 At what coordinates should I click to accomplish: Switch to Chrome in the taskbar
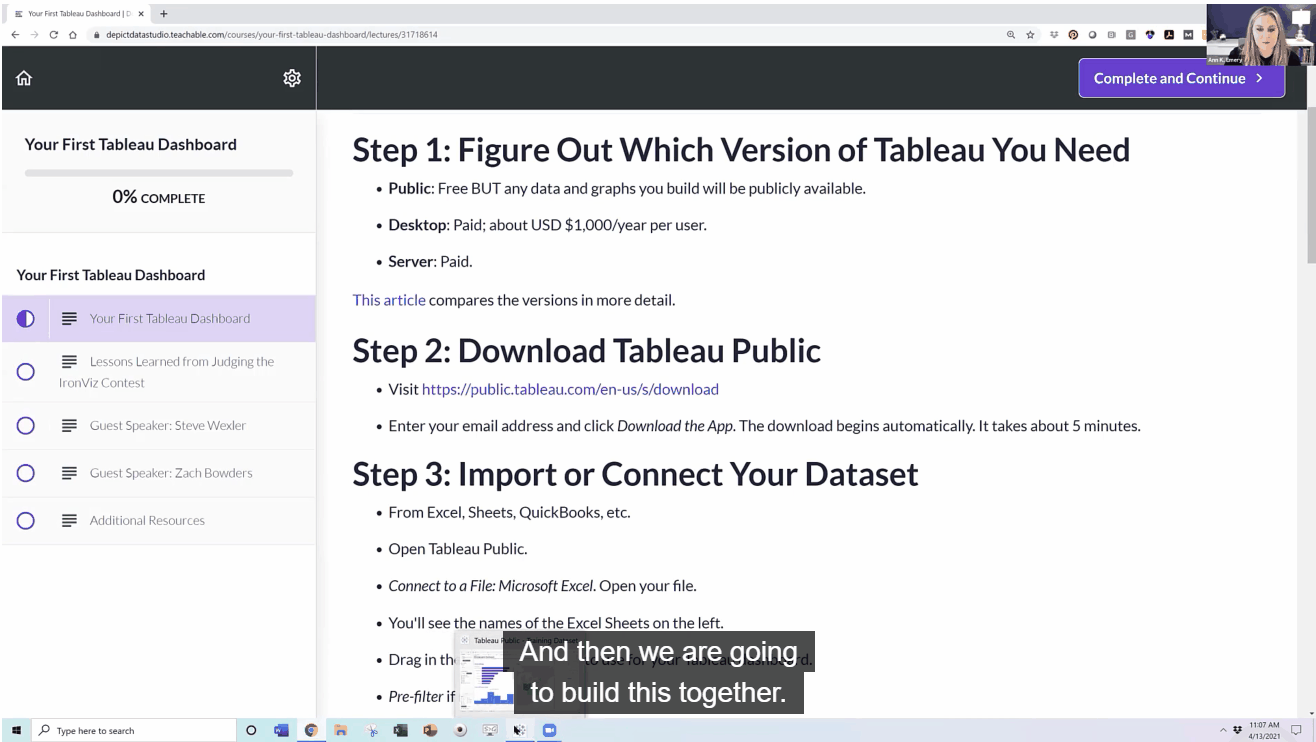pyautogui.click(x=311, y=730)
